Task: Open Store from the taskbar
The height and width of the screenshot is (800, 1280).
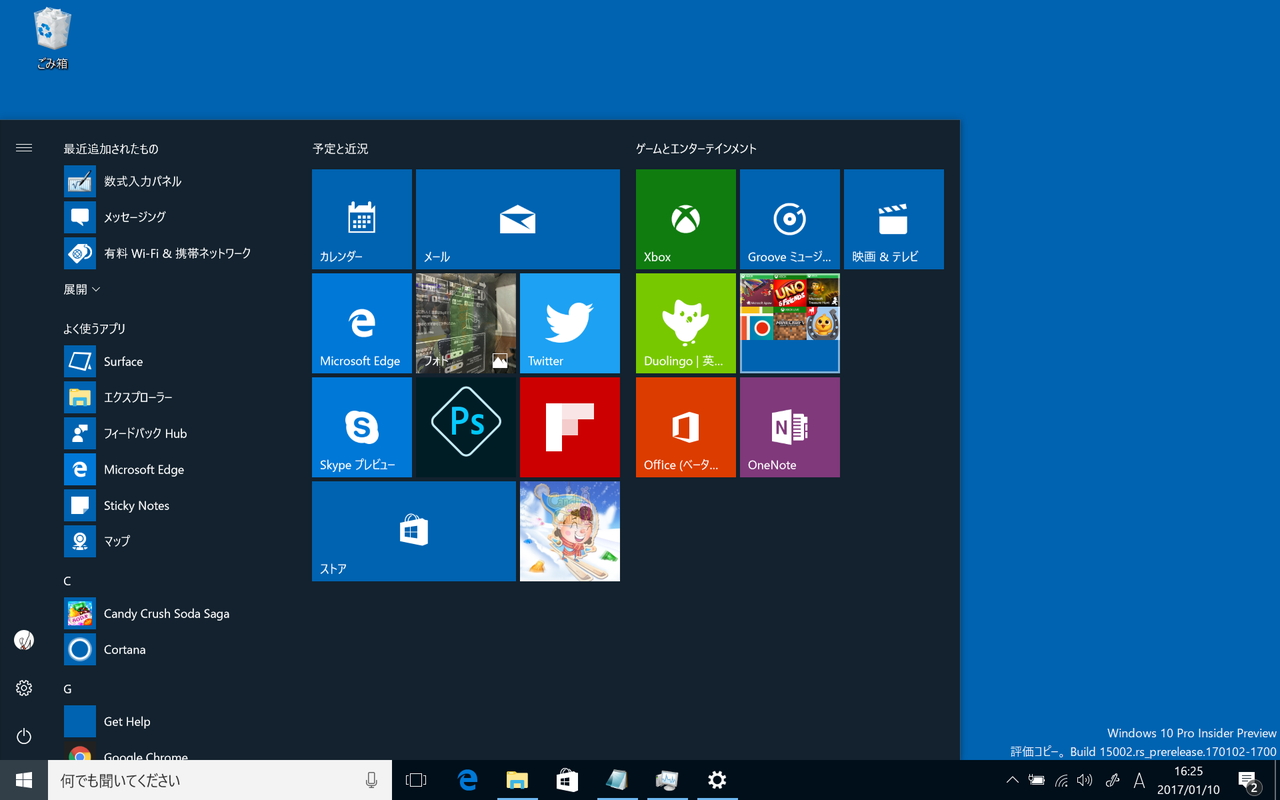Action: click(x=567, y=780)
